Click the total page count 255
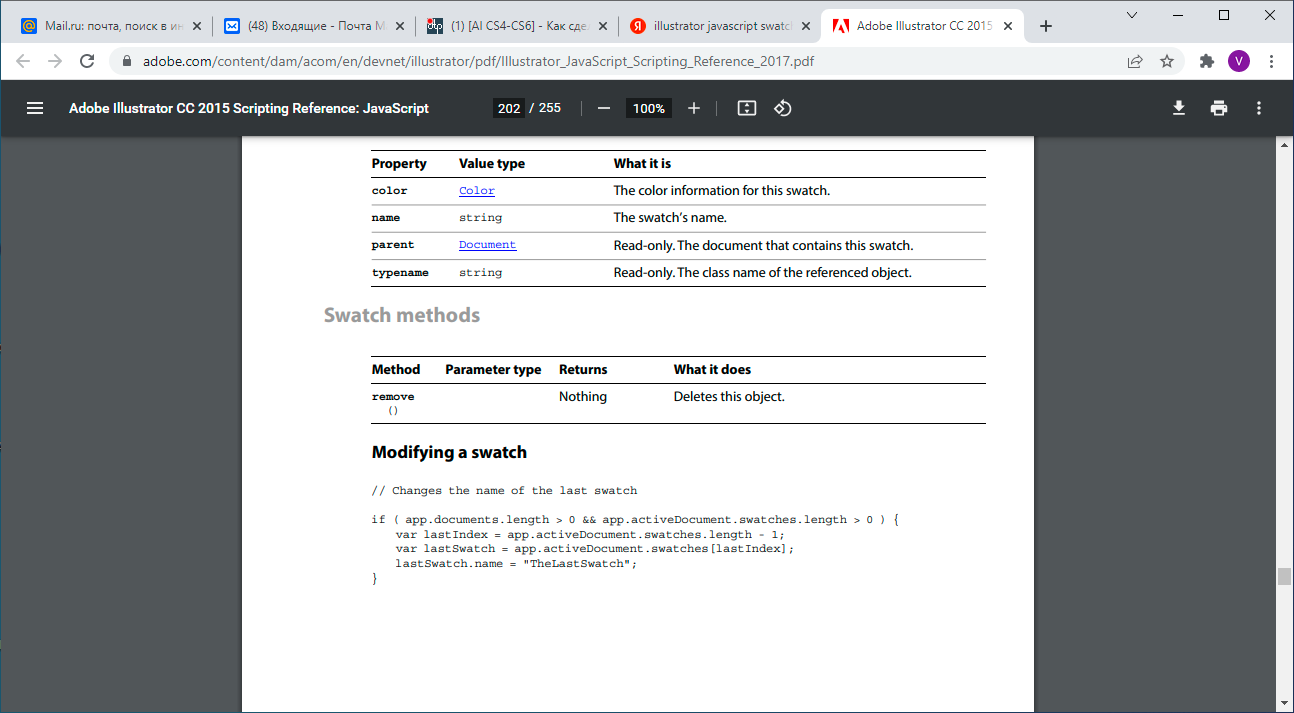The width and height of the screenshot is (1294, 713). tap(550, 108)
